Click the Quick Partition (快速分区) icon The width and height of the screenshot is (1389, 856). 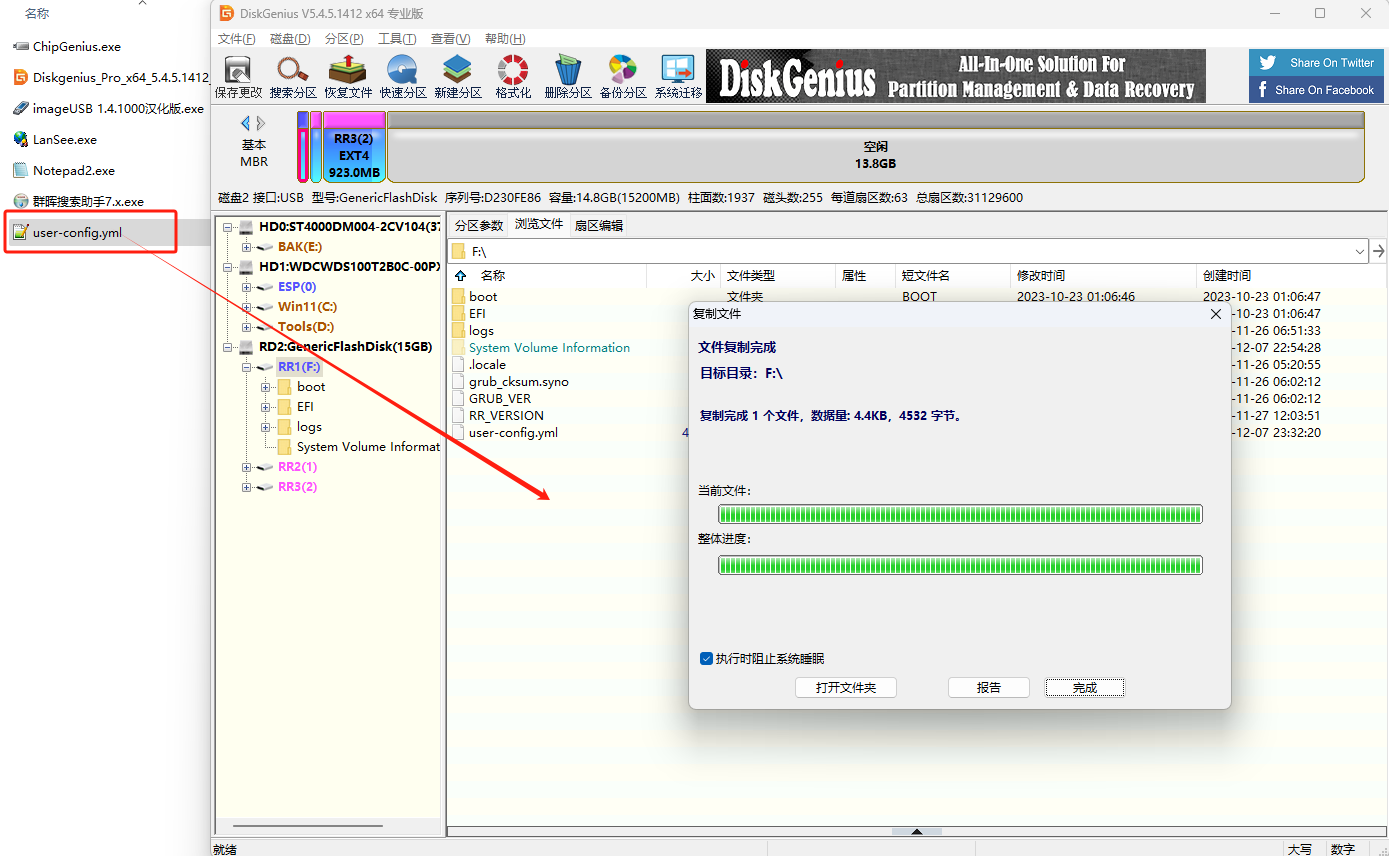pos(403,75)
